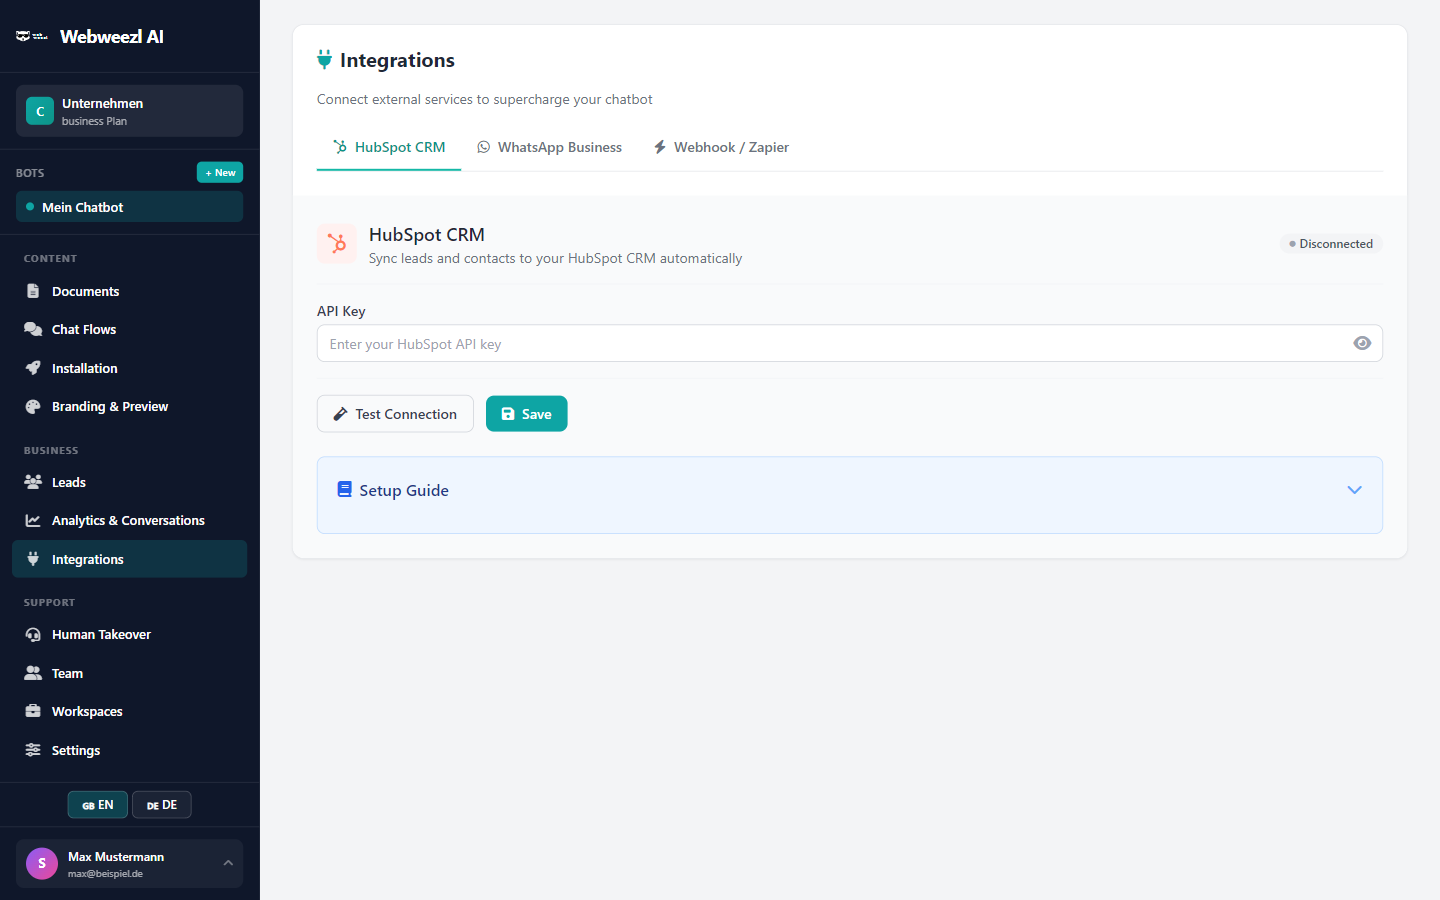Switch language to EN
Viewport: 1440px width, 900px height.
(97, 804)
